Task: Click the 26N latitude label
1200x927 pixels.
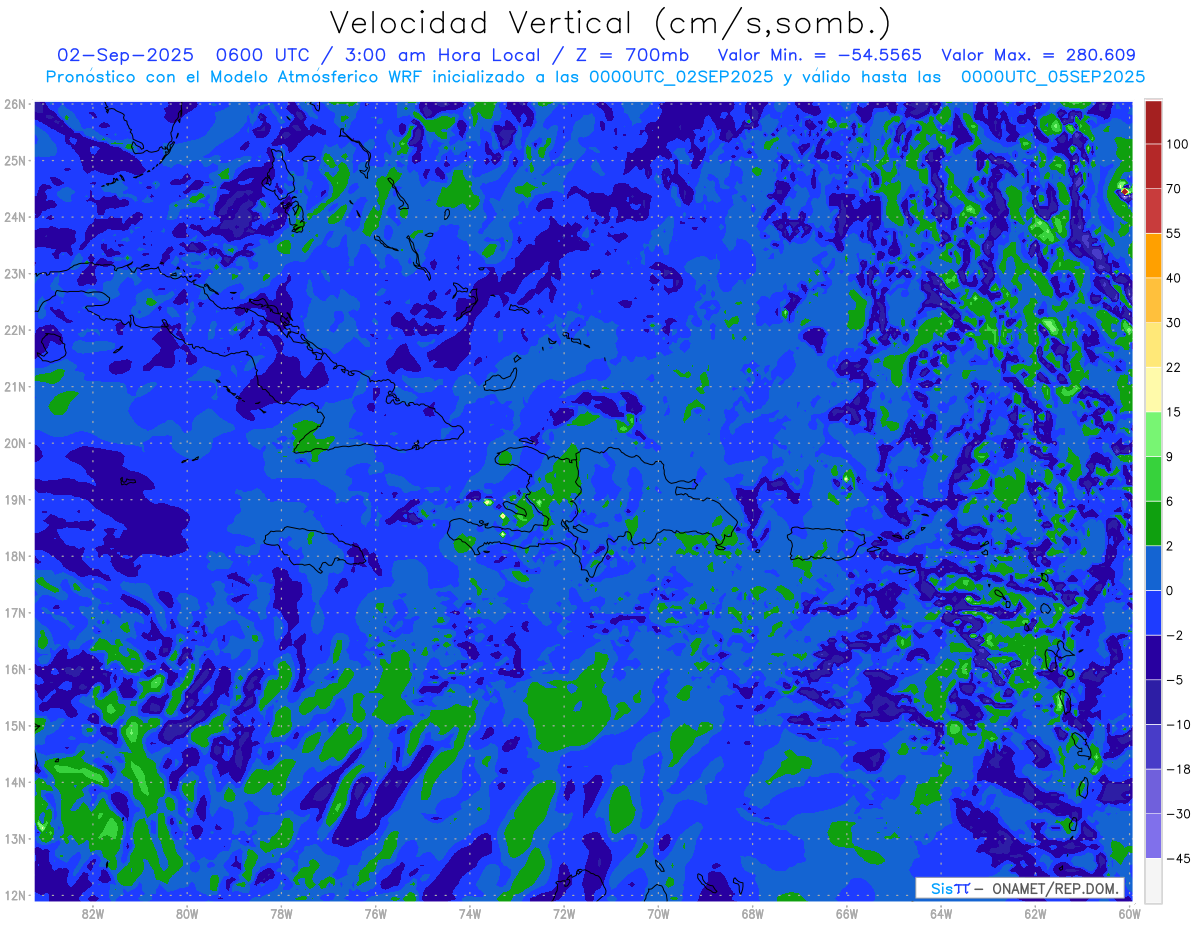Action: click(14, 104)
